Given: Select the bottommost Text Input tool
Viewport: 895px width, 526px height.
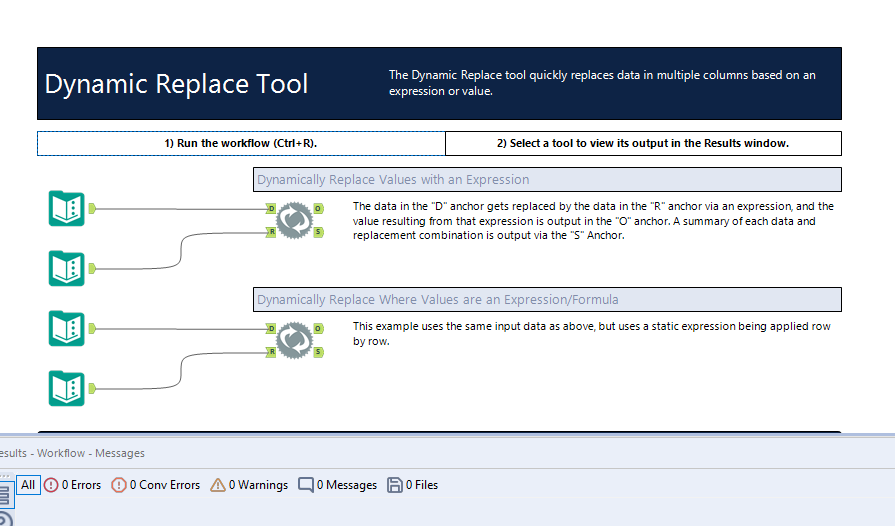Looking at the screenshot, I should click(67, 387).
